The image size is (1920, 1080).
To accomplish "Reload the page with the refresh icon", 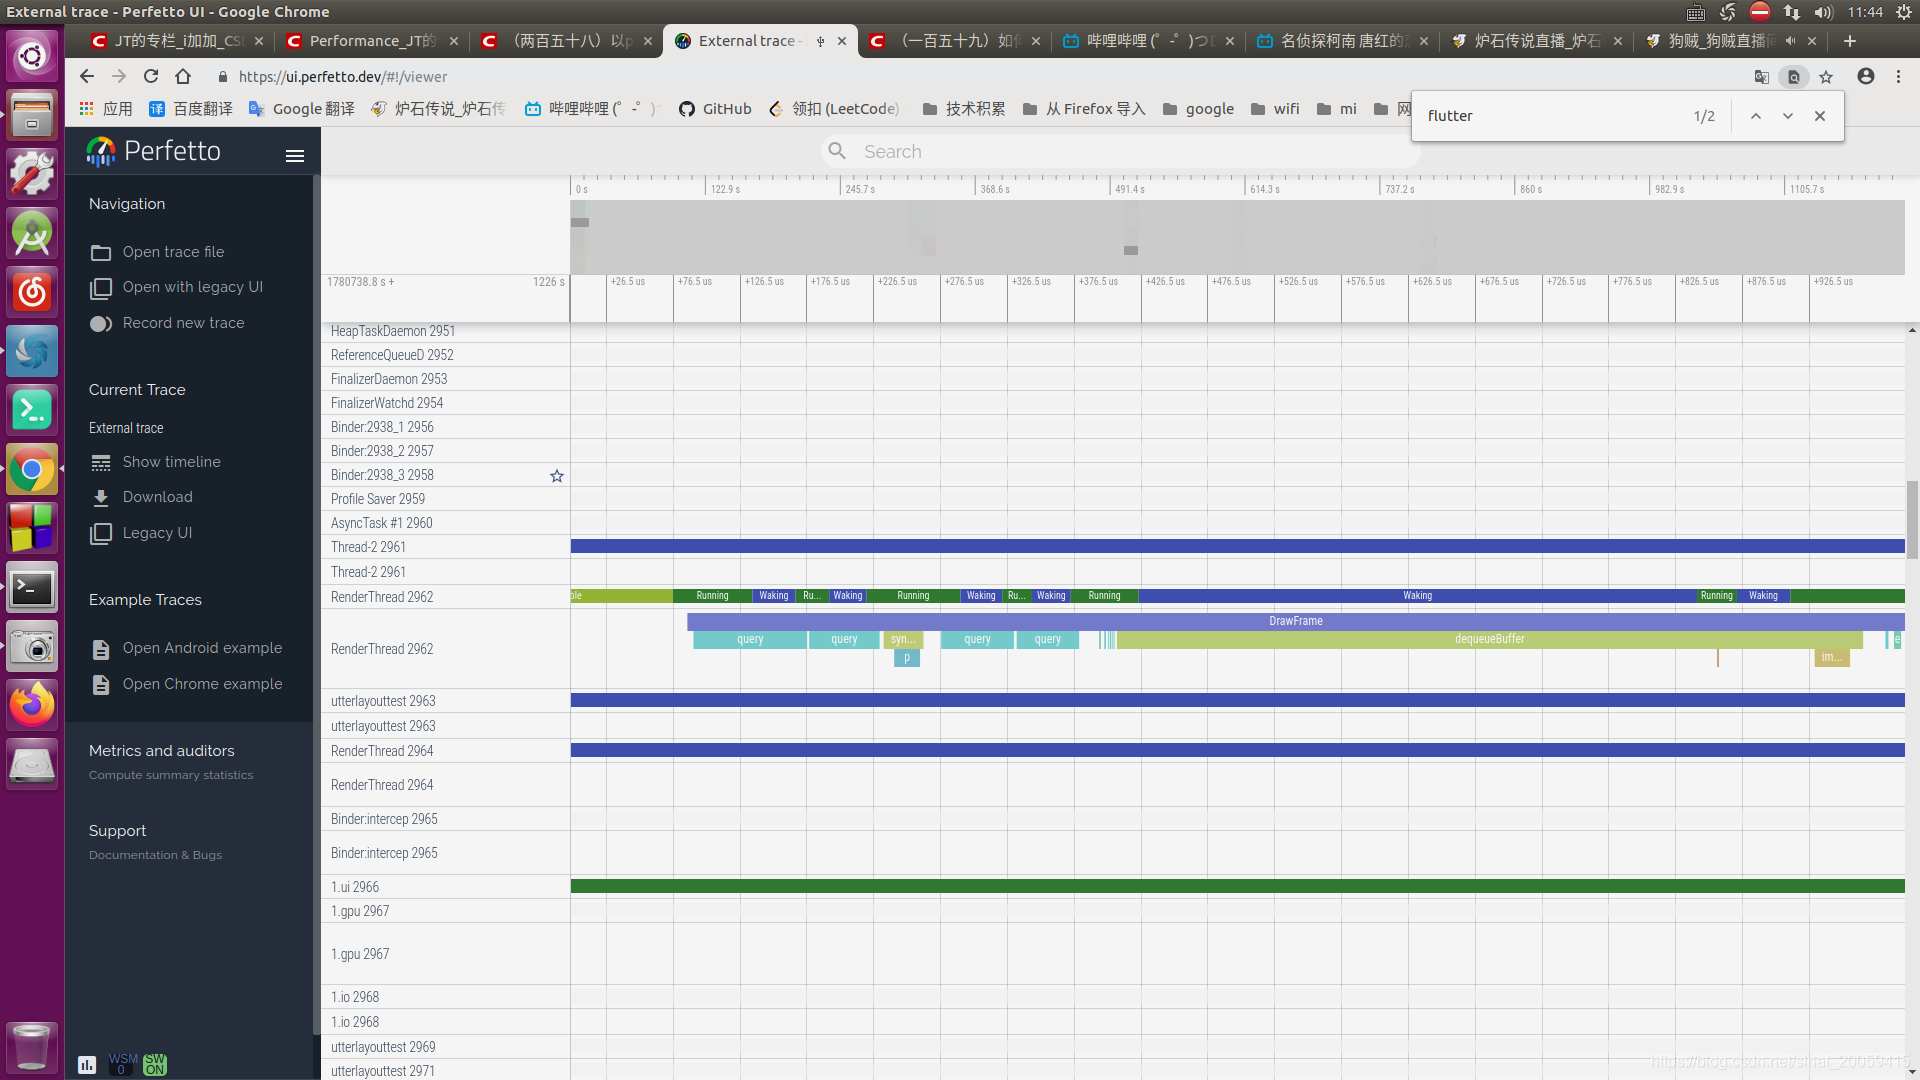I will pyautogui.click(x=151, y=77).
